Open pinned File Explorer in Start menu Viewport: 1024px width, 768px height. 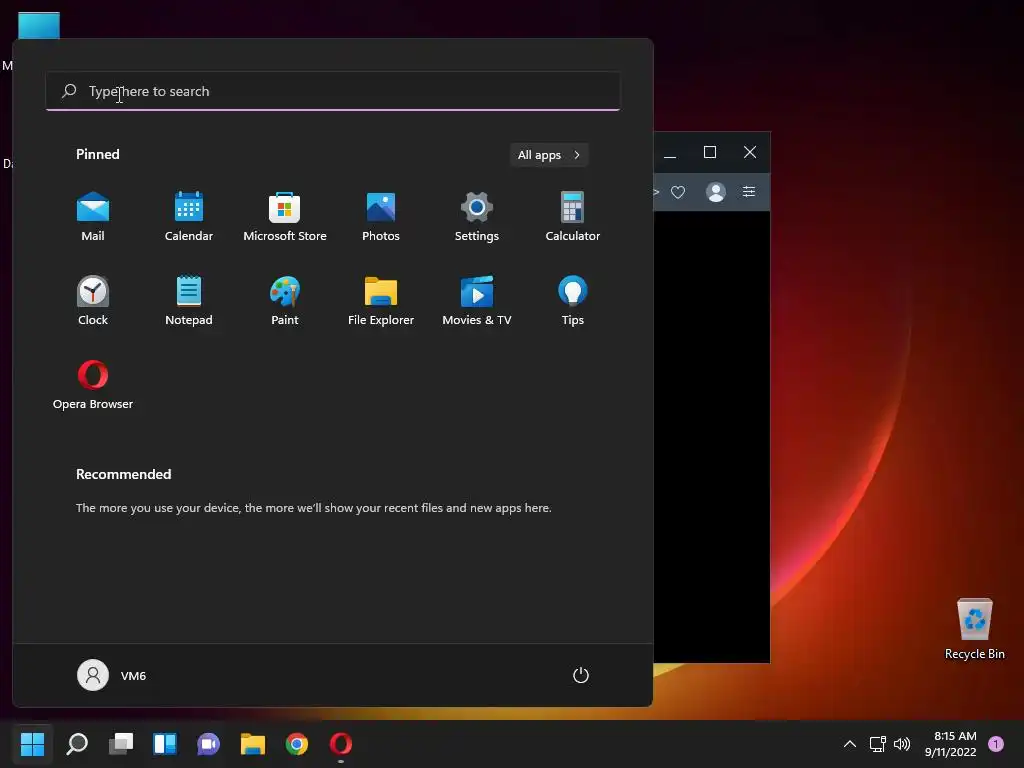[381, 301]
